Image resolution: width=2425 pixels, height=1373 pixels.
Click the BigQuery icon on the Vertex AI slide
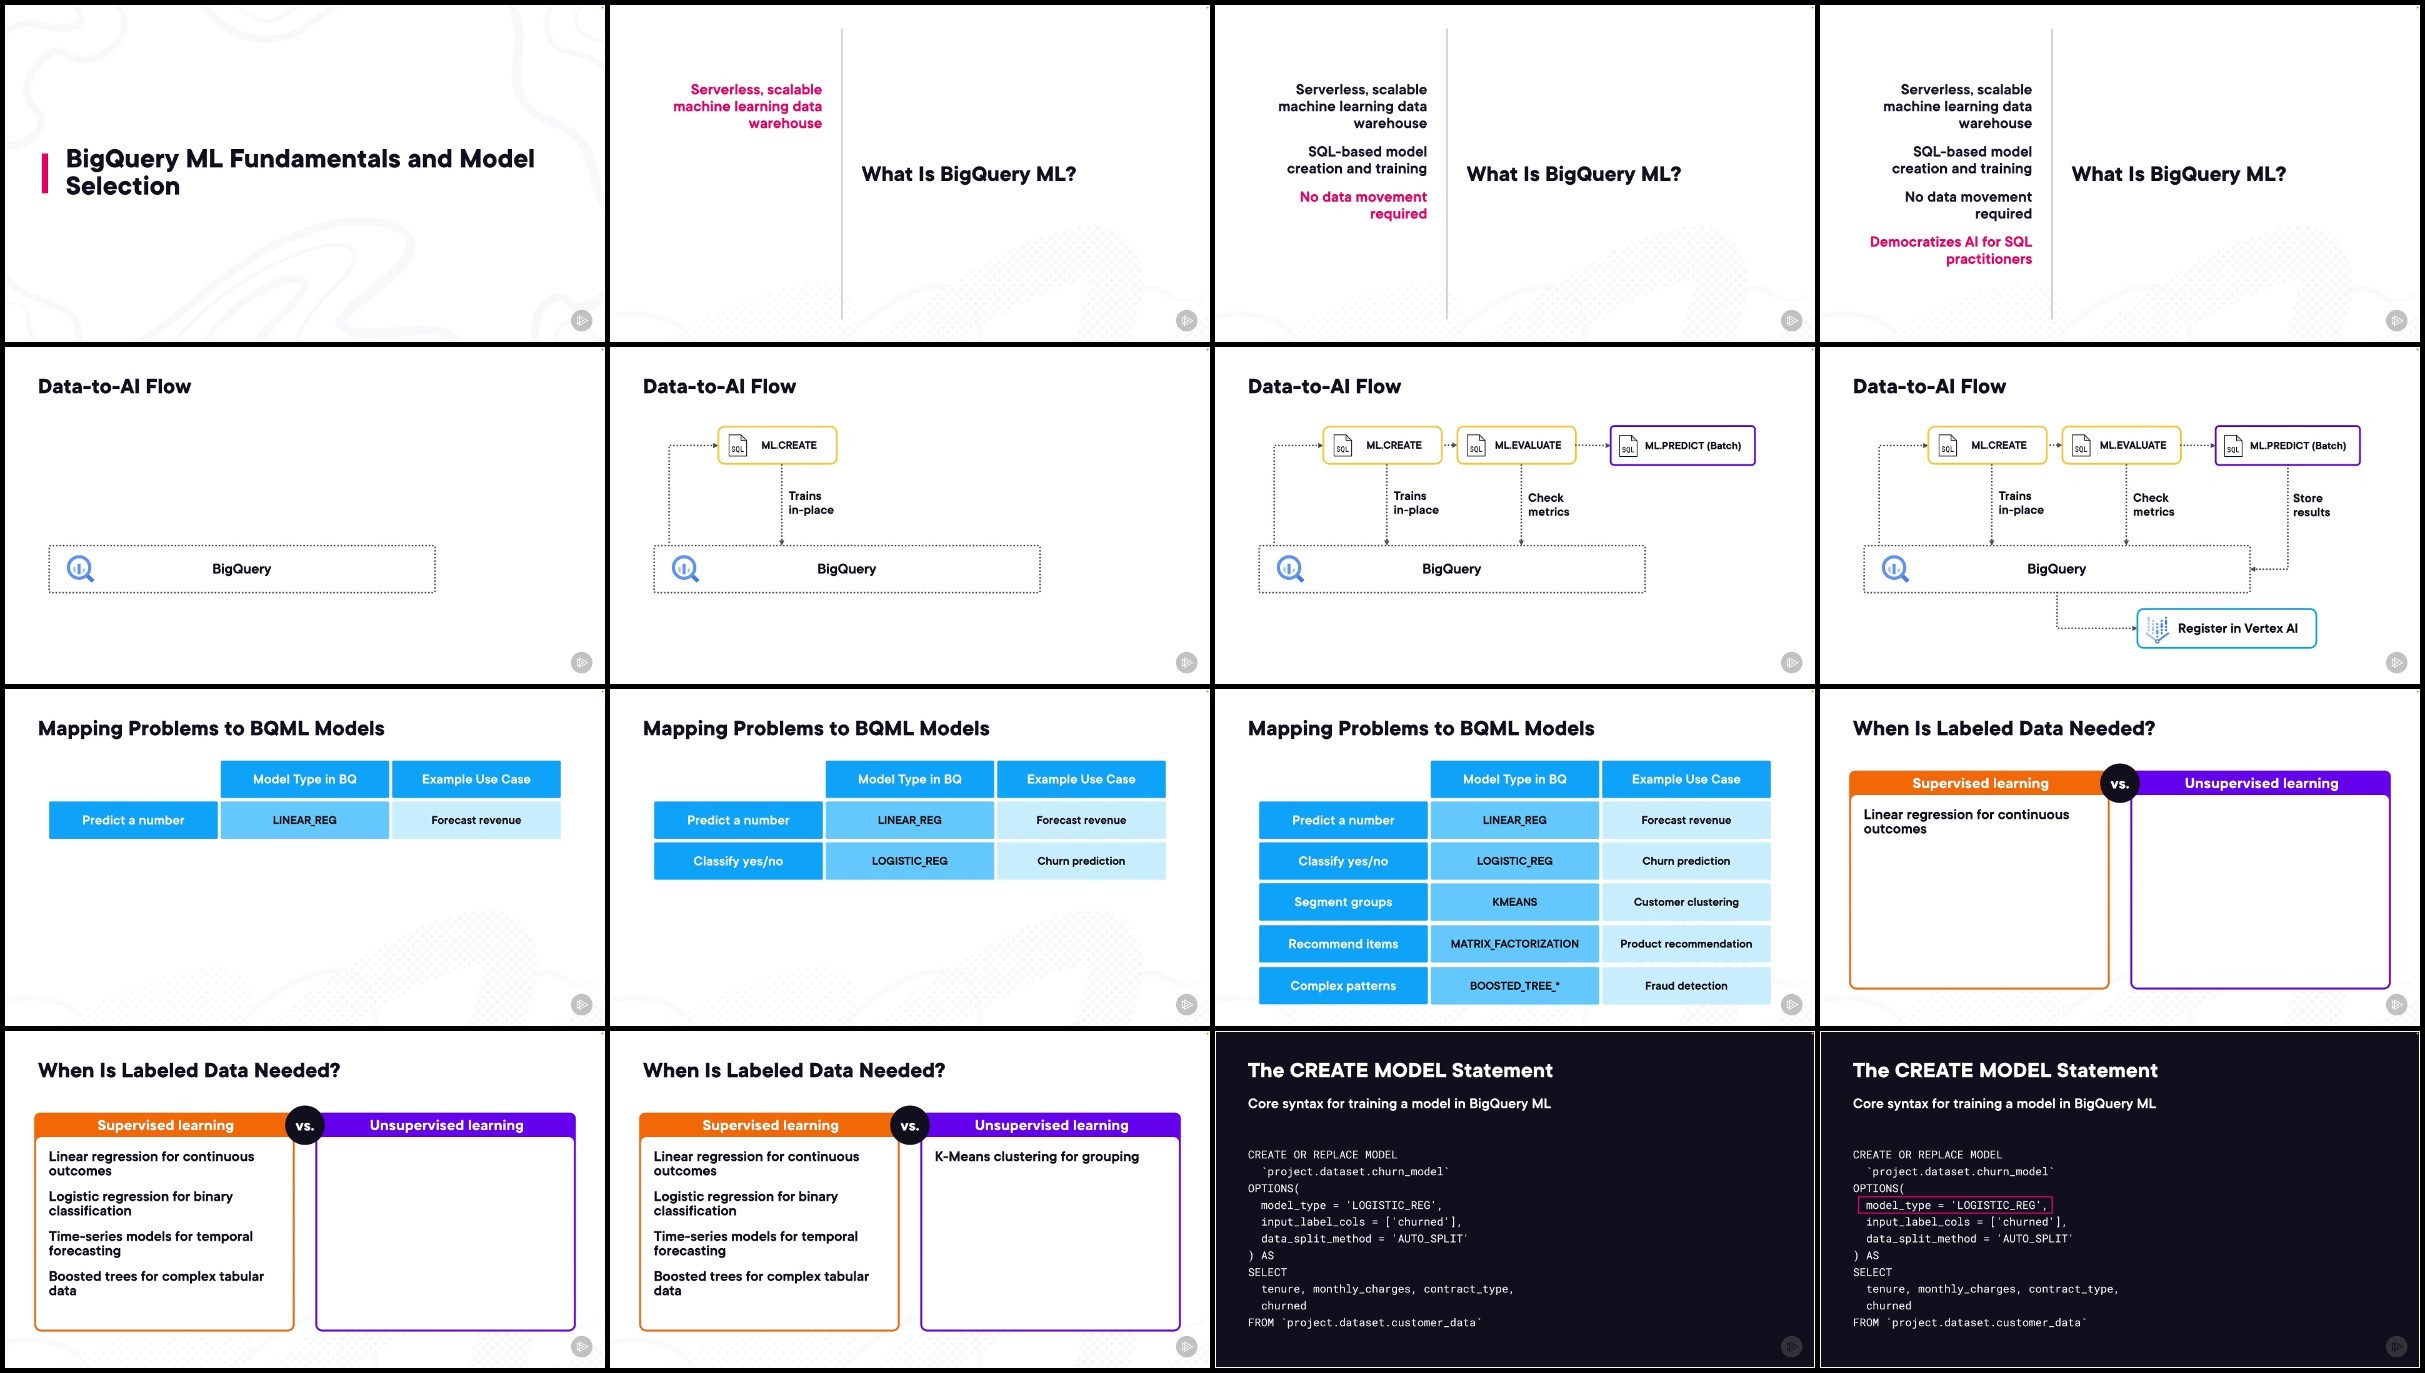[1895, 569]
